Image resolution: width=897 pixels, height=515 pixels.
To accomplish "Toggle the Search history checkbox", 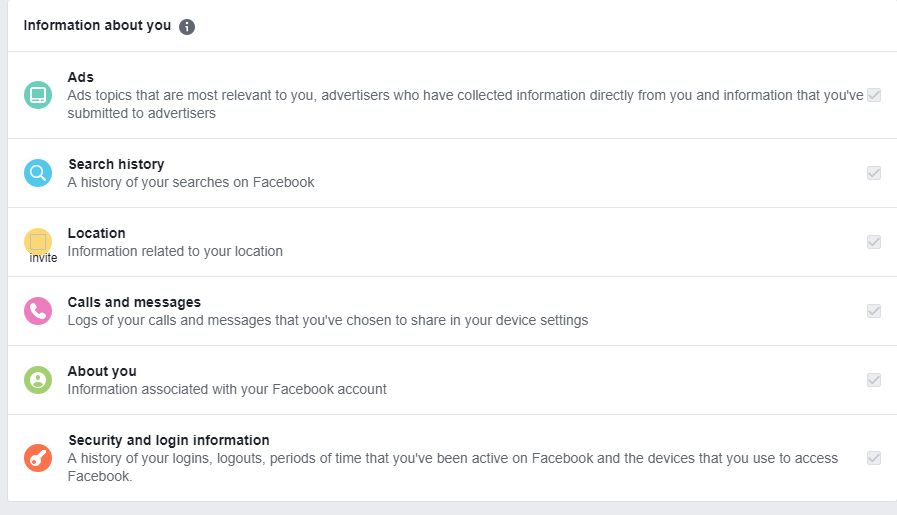I will click(x=874, y=173).
